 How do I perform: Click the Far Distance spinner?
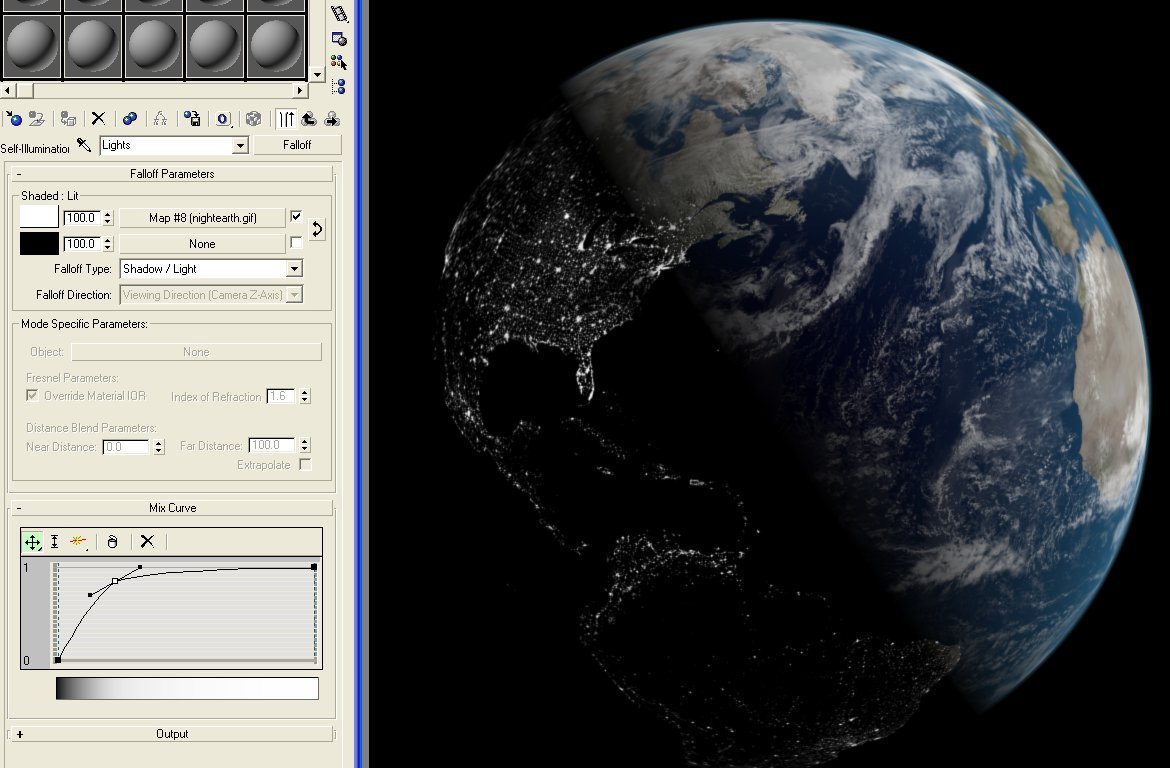[304, 446]
